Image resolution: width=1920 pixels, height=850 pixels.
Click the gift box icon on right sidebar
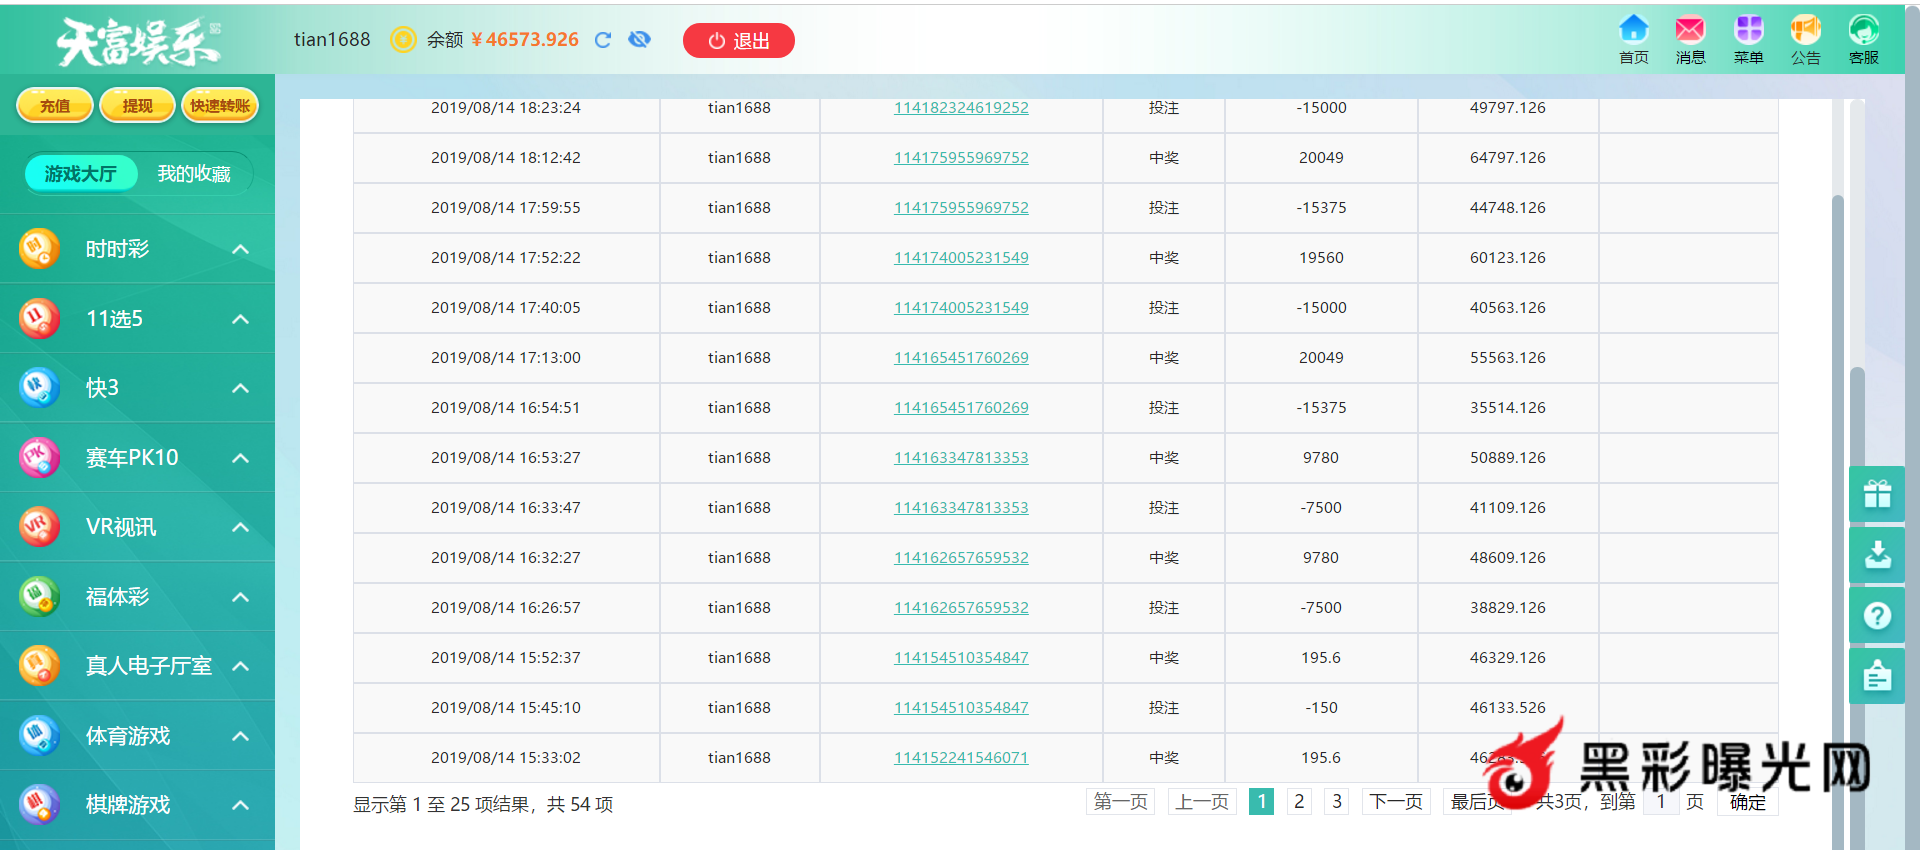coord(1877,494)
